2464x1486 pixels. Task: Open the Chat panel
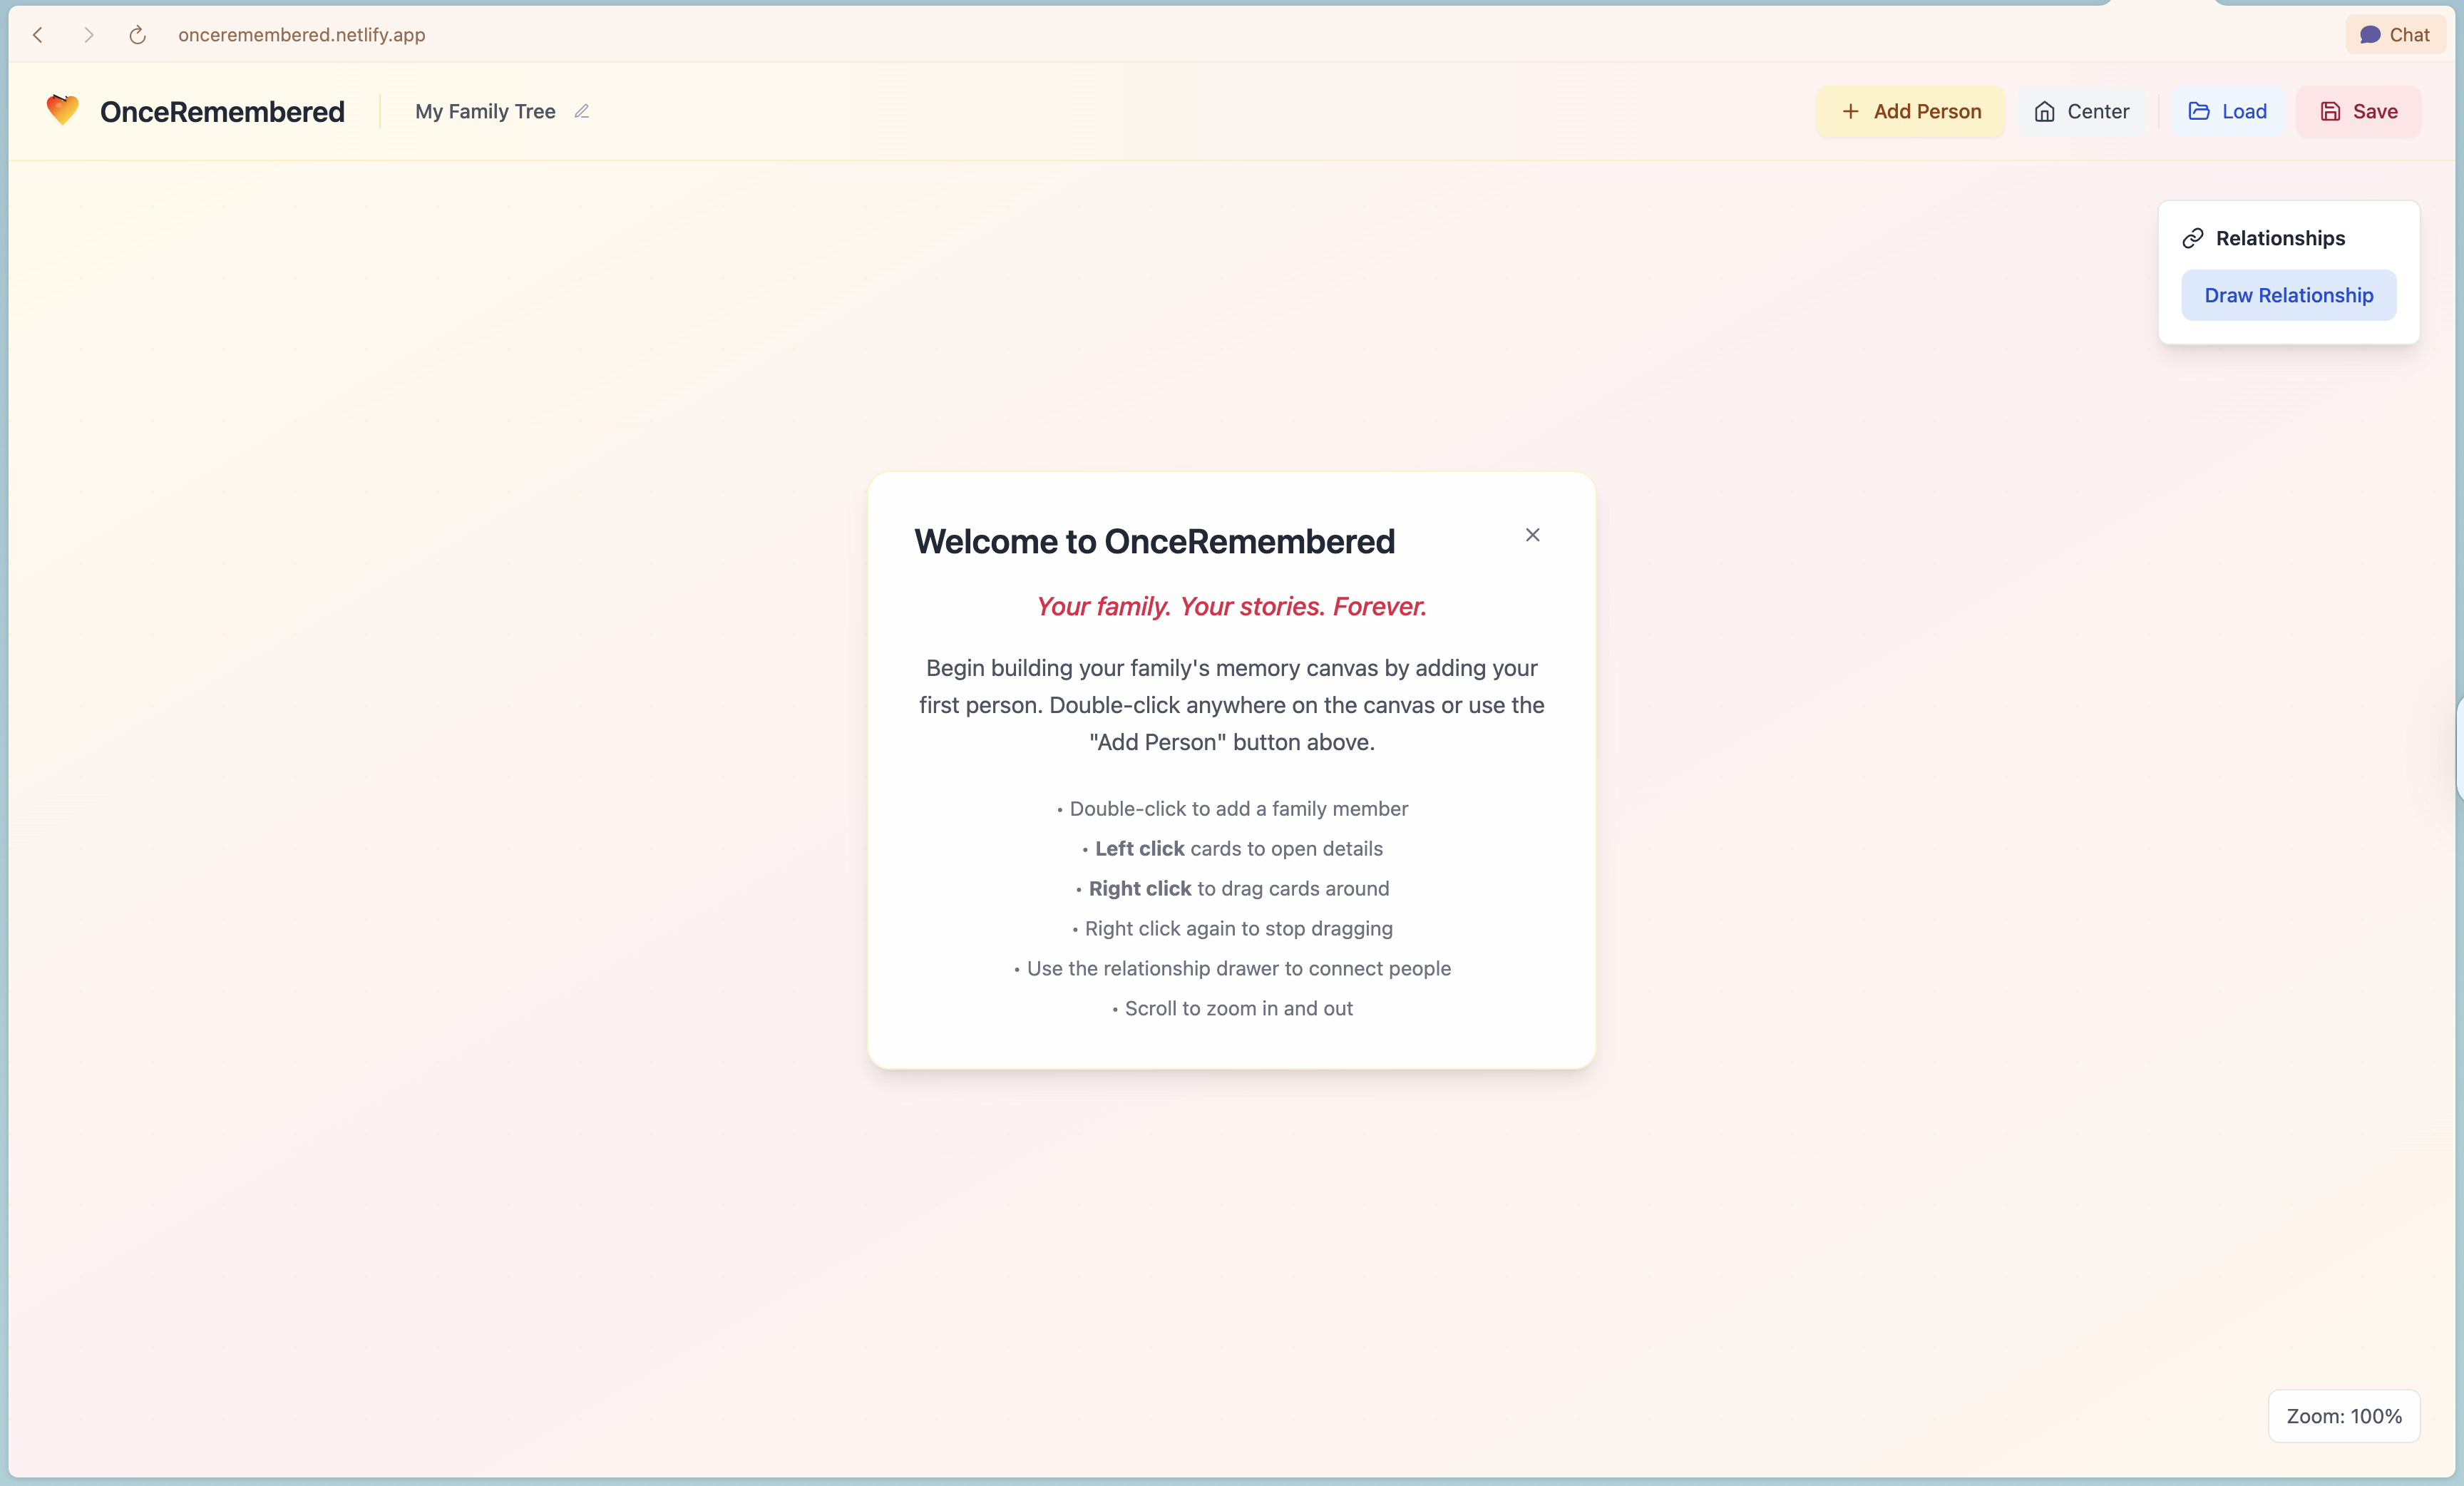(2395, 35)
